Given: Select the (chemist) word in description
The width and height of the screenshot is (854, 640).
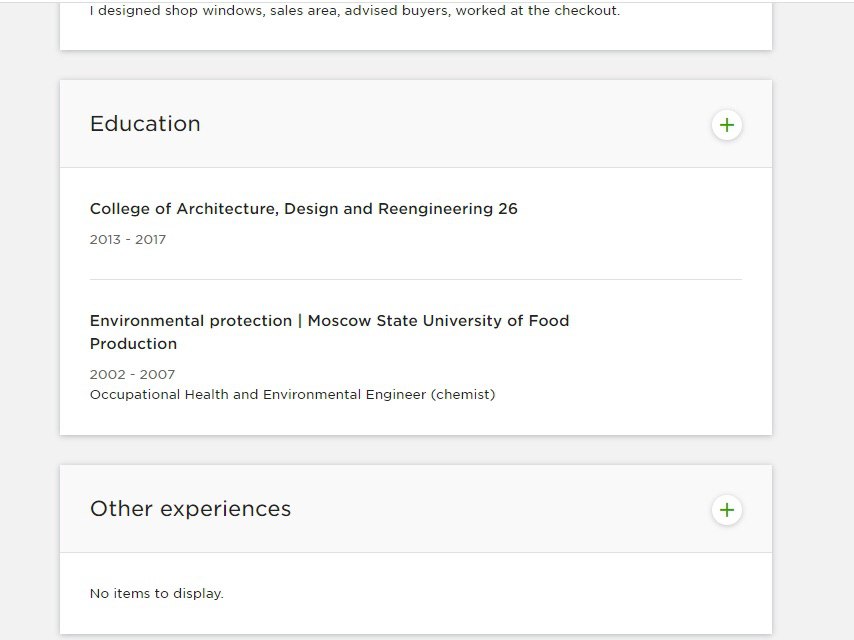Looking at the screenshot, I should coord(463,394).
